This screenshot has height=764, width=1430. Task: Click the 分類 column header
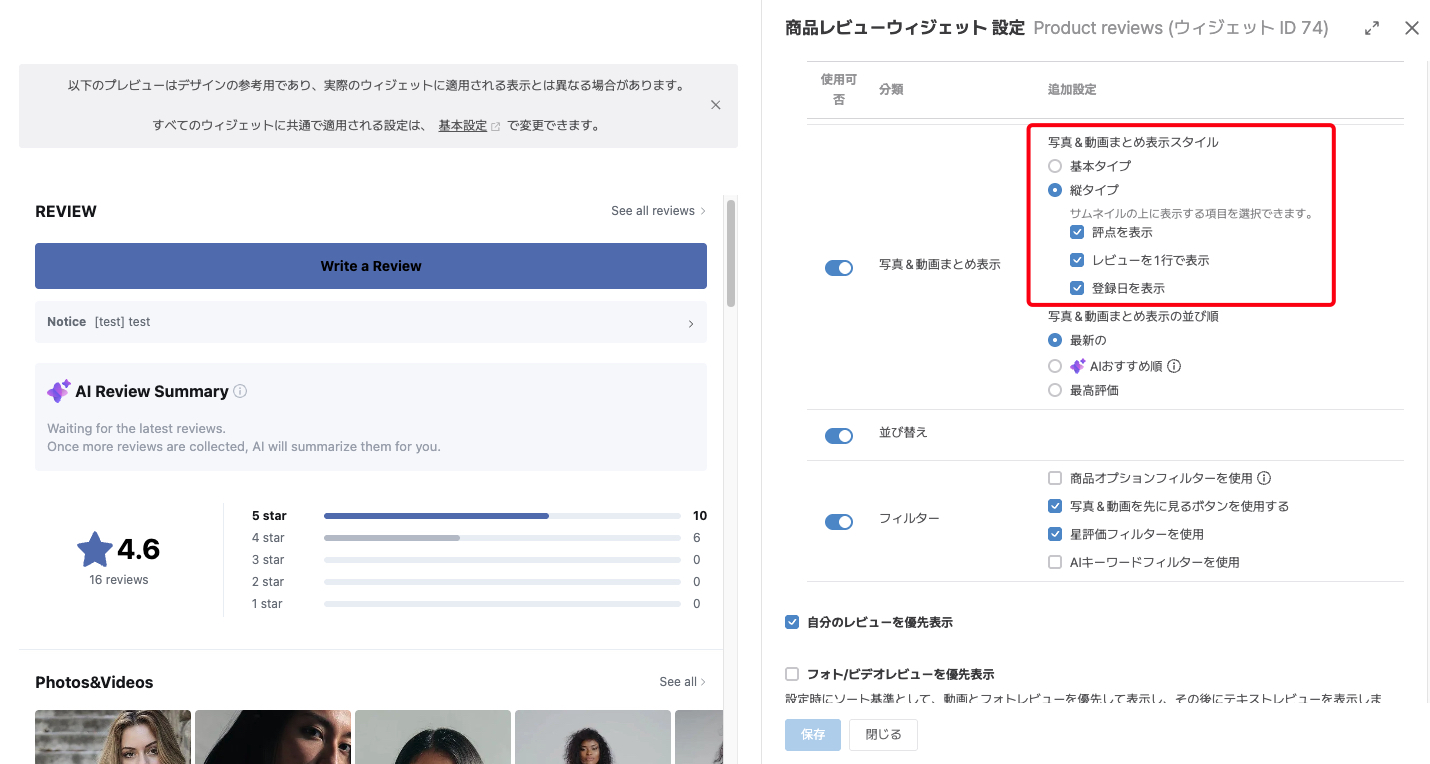tap(891, 89)
